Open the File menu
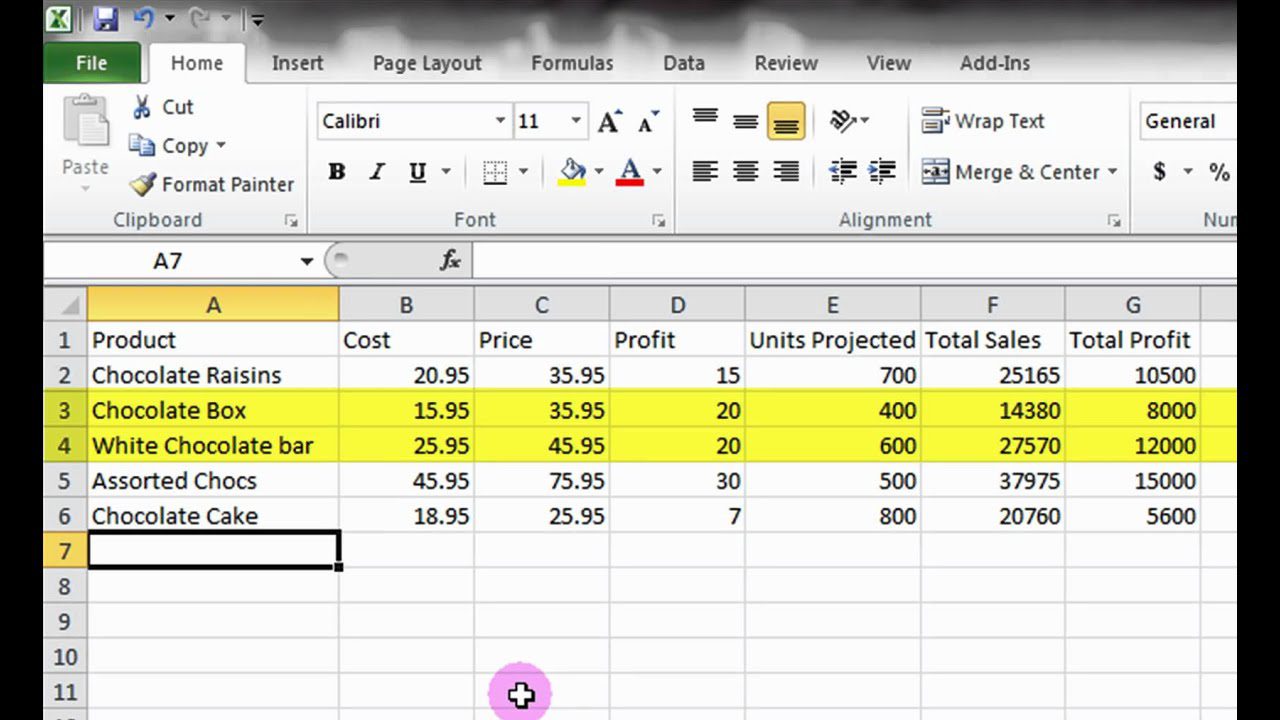 91,62
